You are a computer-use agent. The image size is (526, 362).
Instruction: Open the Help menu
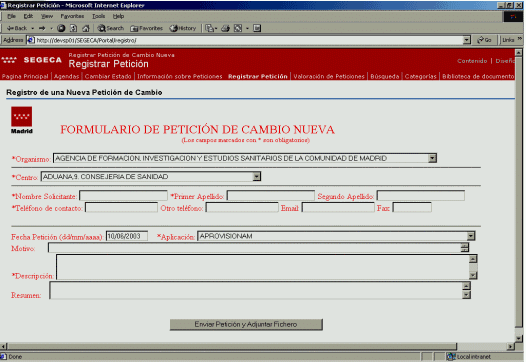pos(118,16)
